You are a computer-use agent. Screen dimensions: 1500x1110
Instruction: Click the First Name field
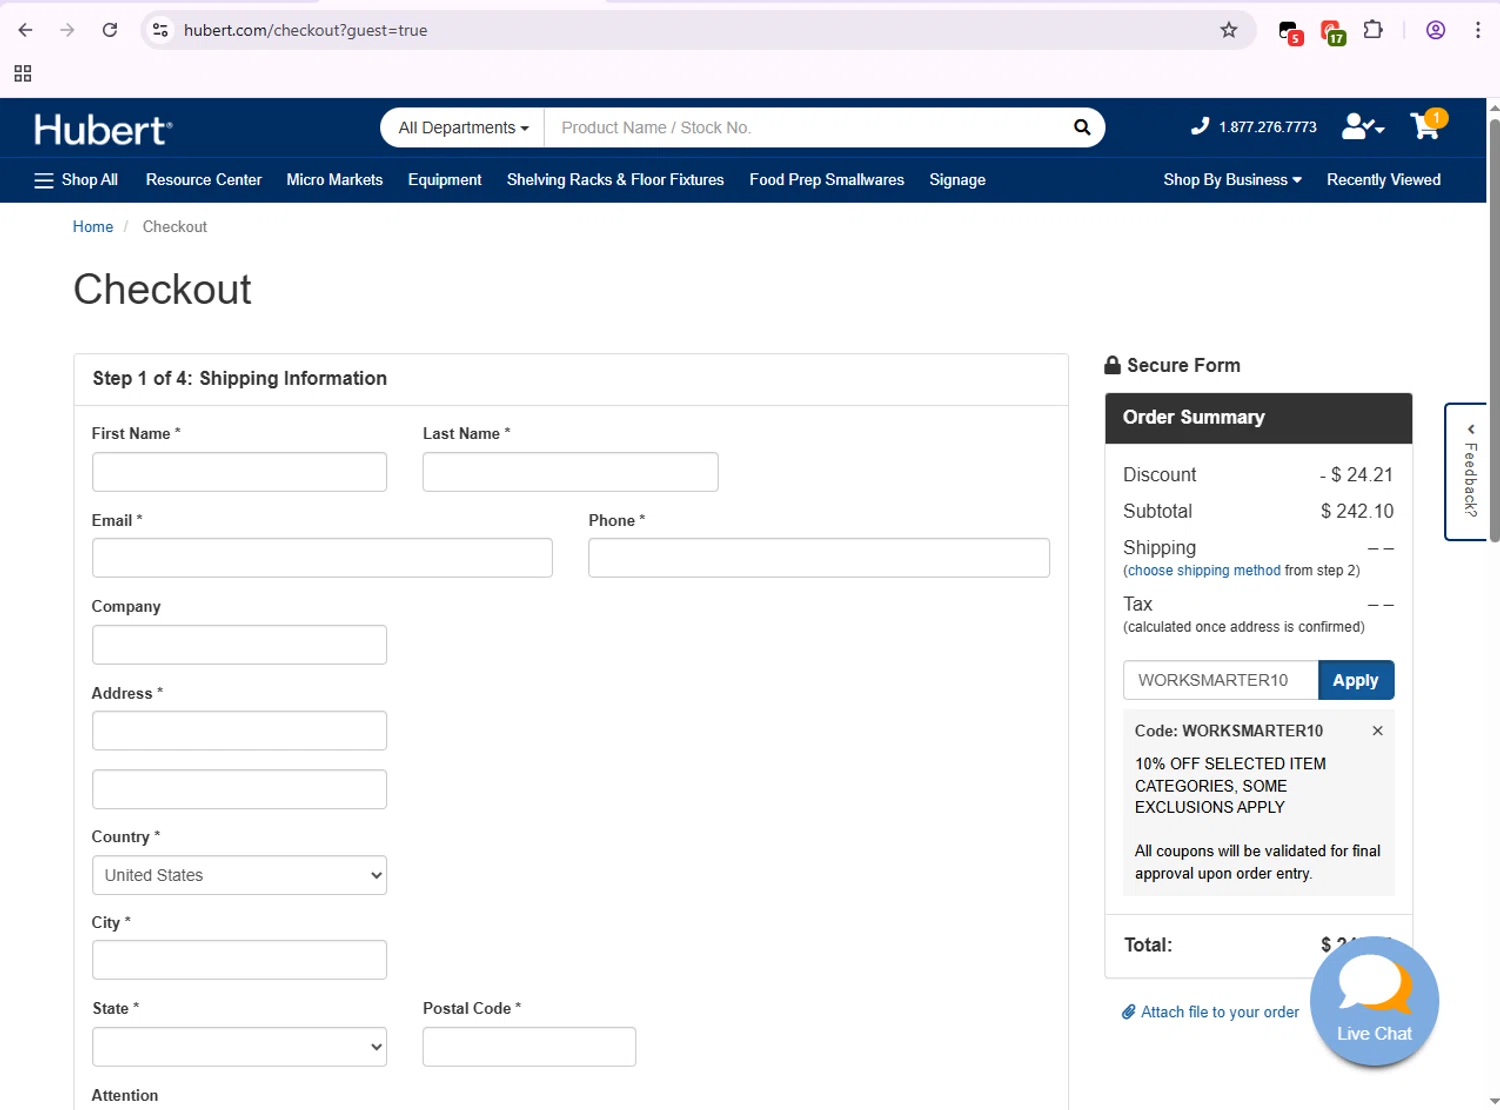pyautogui.click(x=239, y=472)
